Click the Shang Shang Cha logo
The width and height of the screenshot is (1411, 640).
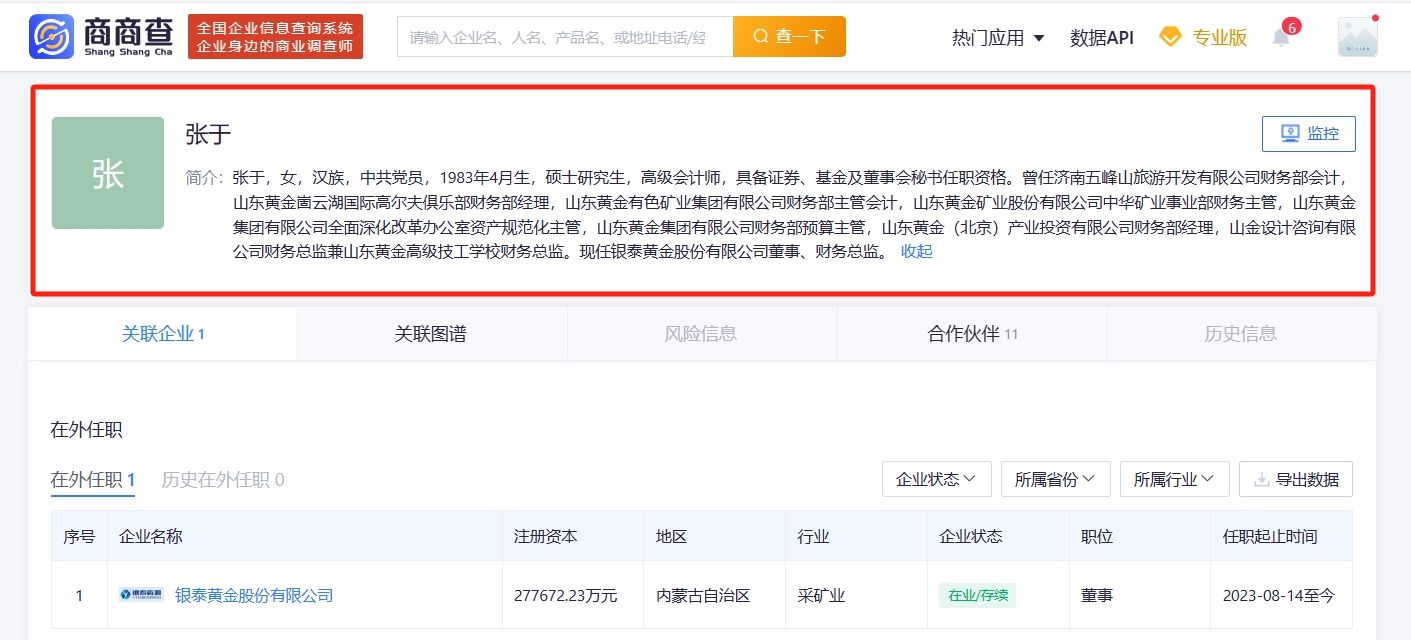101,36
